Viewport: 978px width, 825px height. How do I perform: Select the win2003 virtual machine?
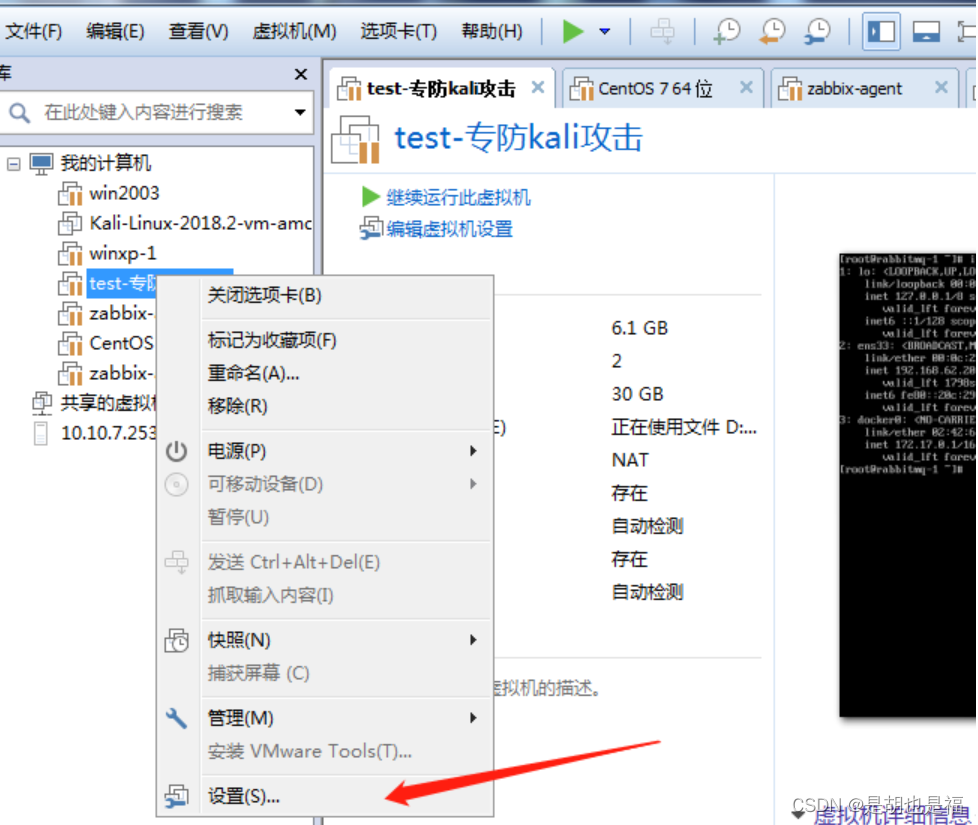click(x=124, y=193)
